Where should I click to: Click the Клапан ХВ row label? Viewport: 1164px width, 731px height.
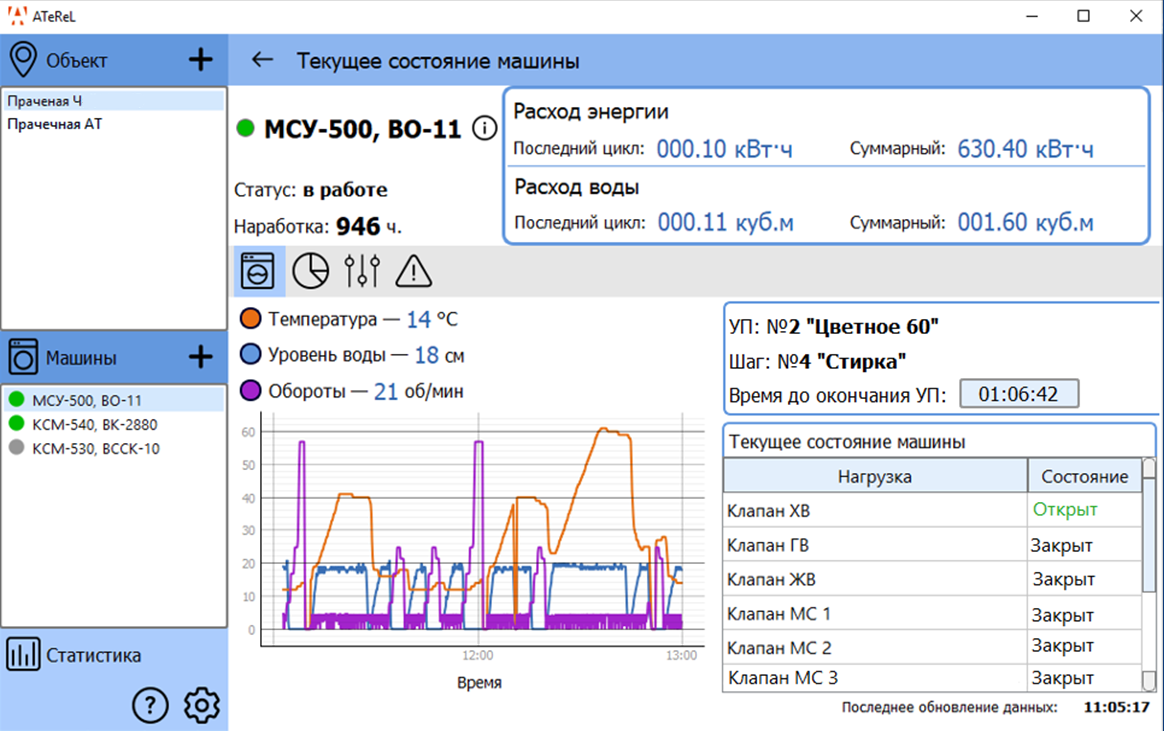point(768,511)
